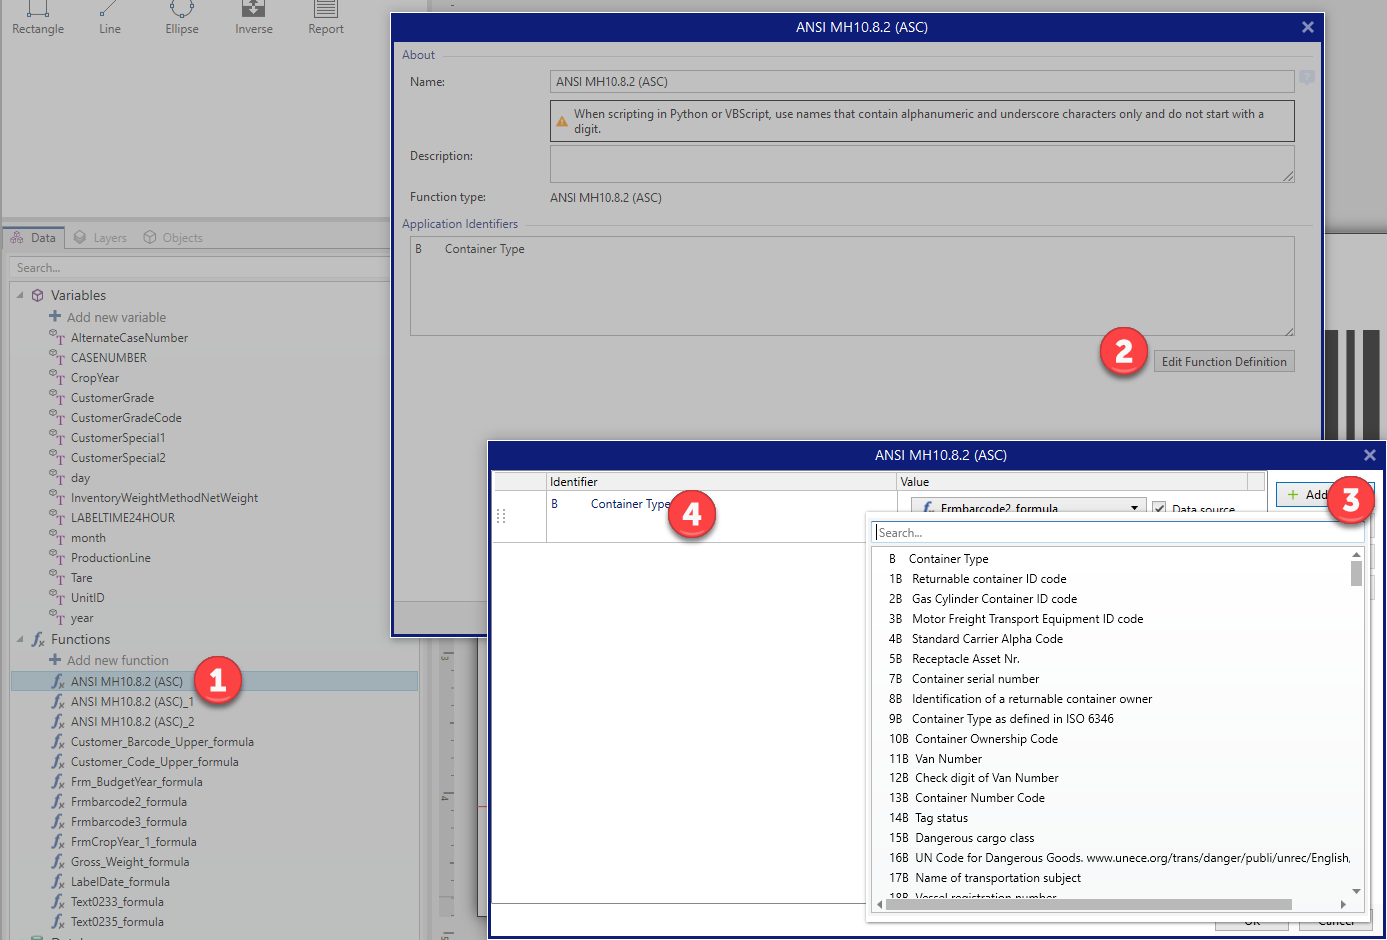The height and width of the screenshot is (940, 1387).
Task: Choose 2B Gas Cylinder Container ID code
Action: (983, 599)
